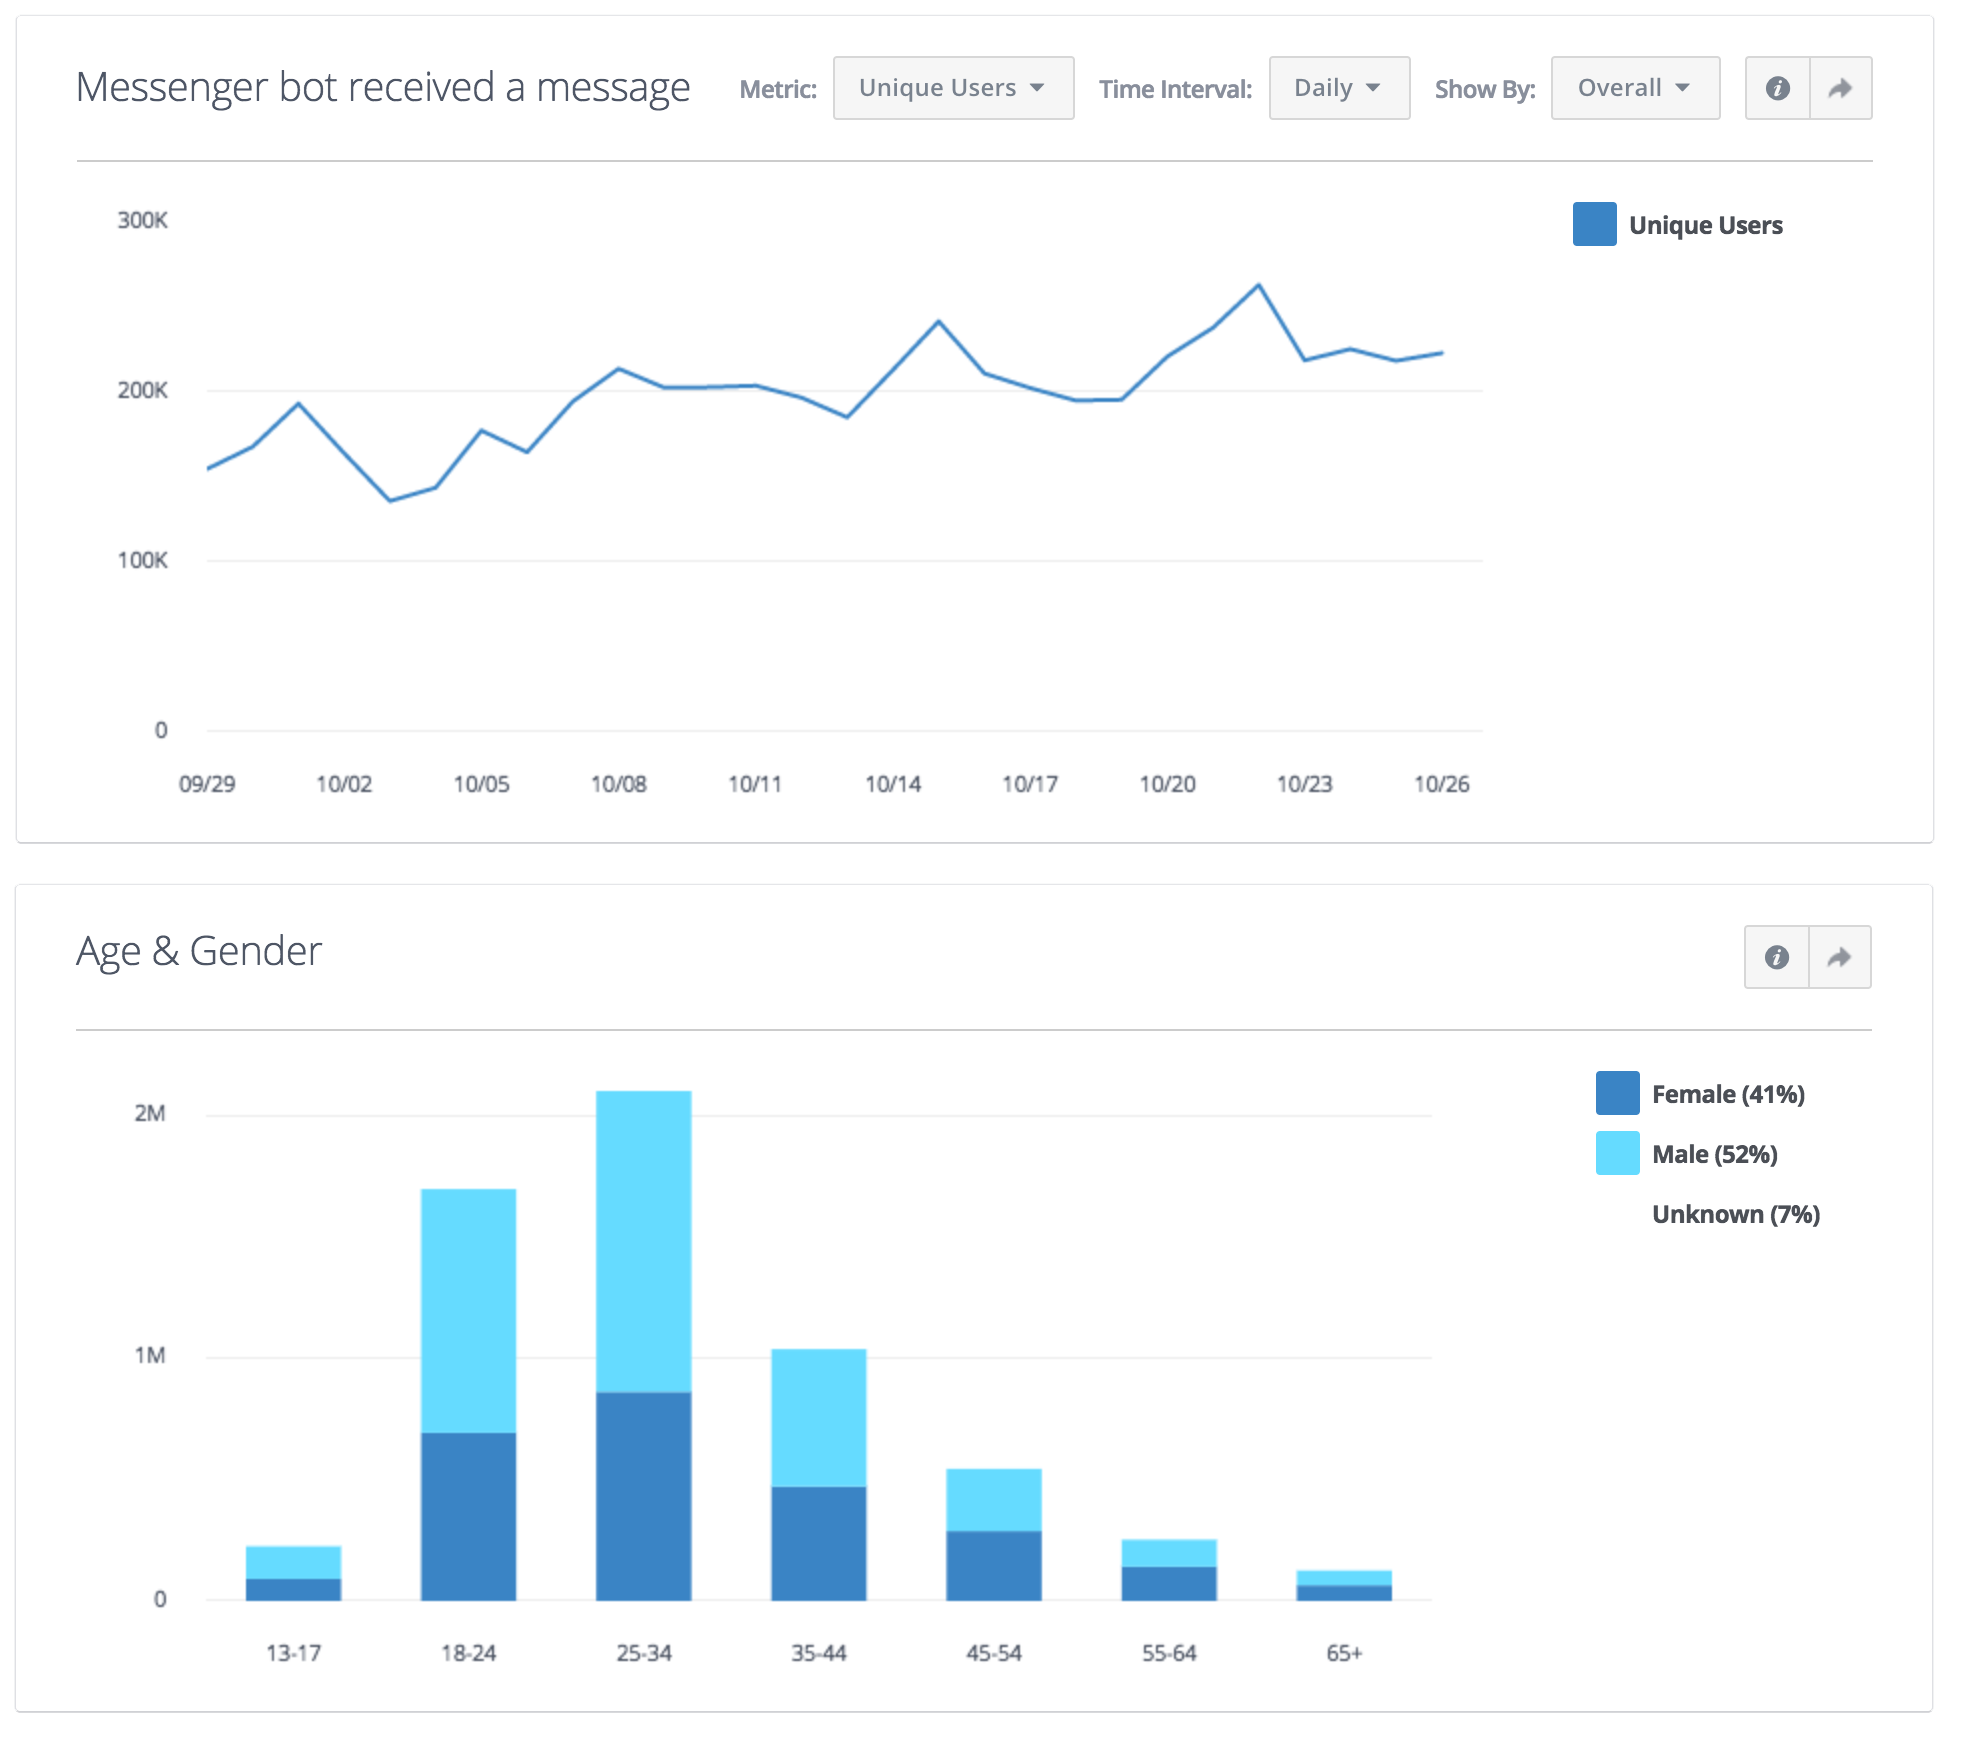Click share arrow icon on Messenger bot chart

tap(1840, 88)
